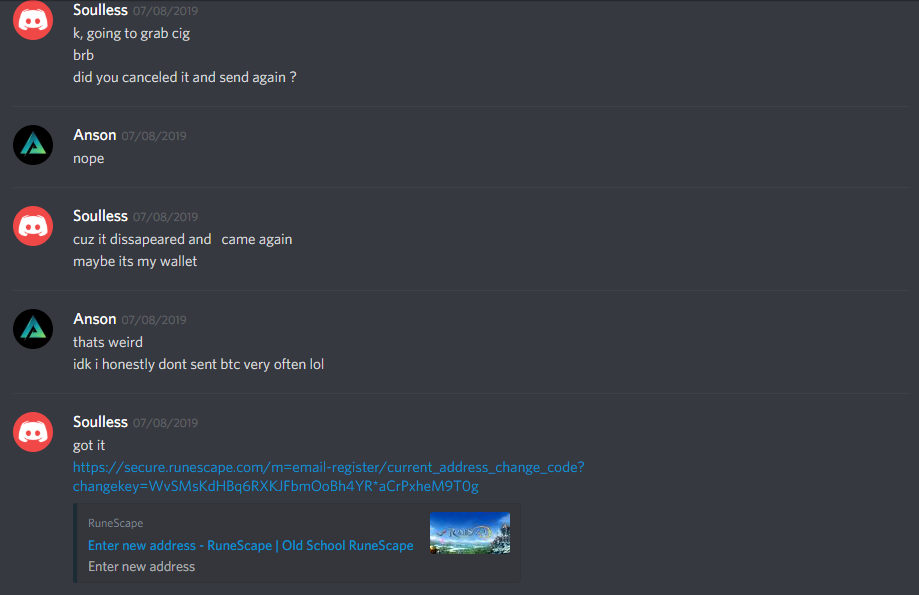The image size is (919, 595).
Task: Click Anson username above "thats weird"
Action: (94, 319)
